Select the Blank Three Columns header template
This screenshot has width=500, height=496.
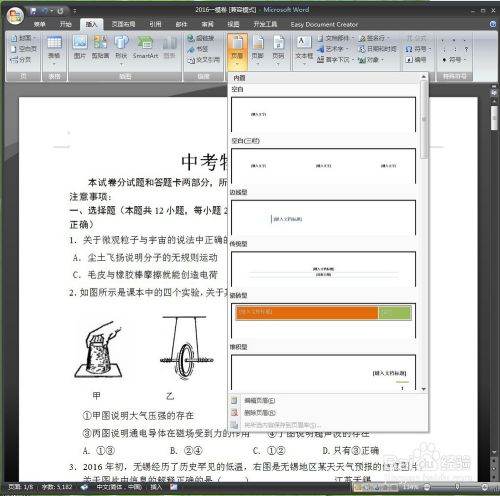click(x=323, y=166)
